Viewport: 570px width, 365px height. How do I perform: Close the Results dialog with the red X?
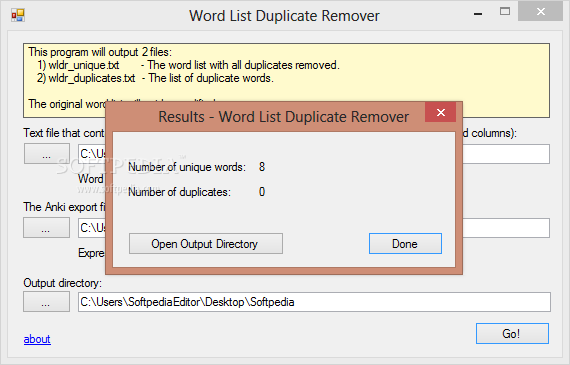coord(441,112)
